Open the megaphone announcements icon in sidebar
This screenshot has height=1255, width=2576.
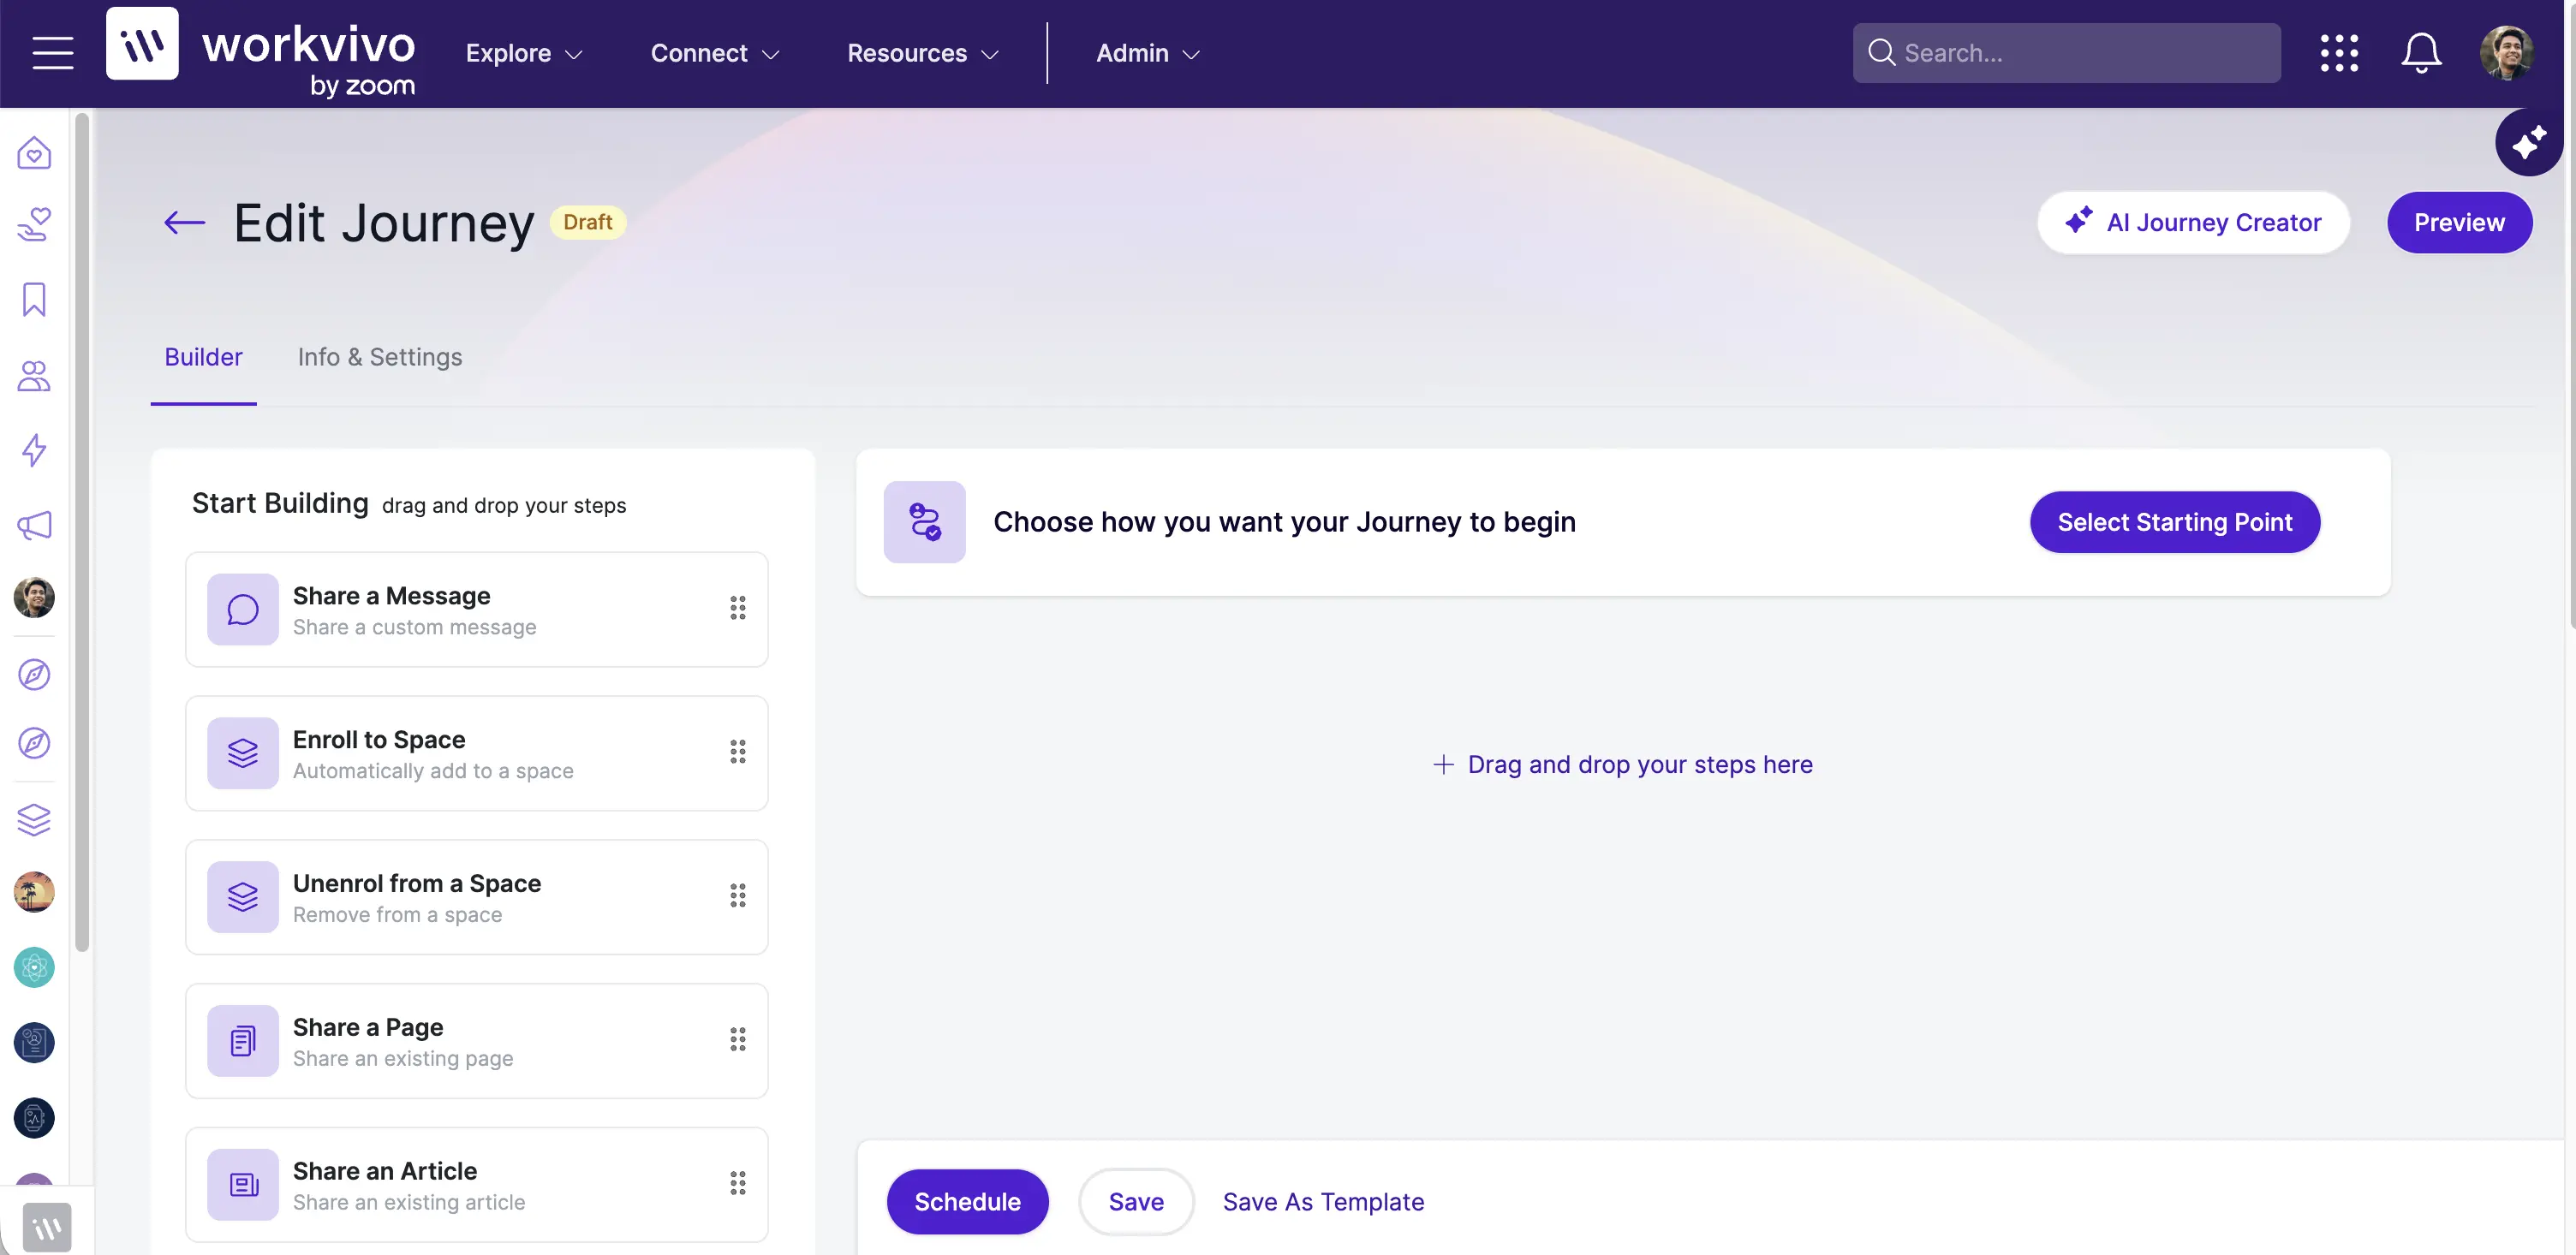(34, 525)
